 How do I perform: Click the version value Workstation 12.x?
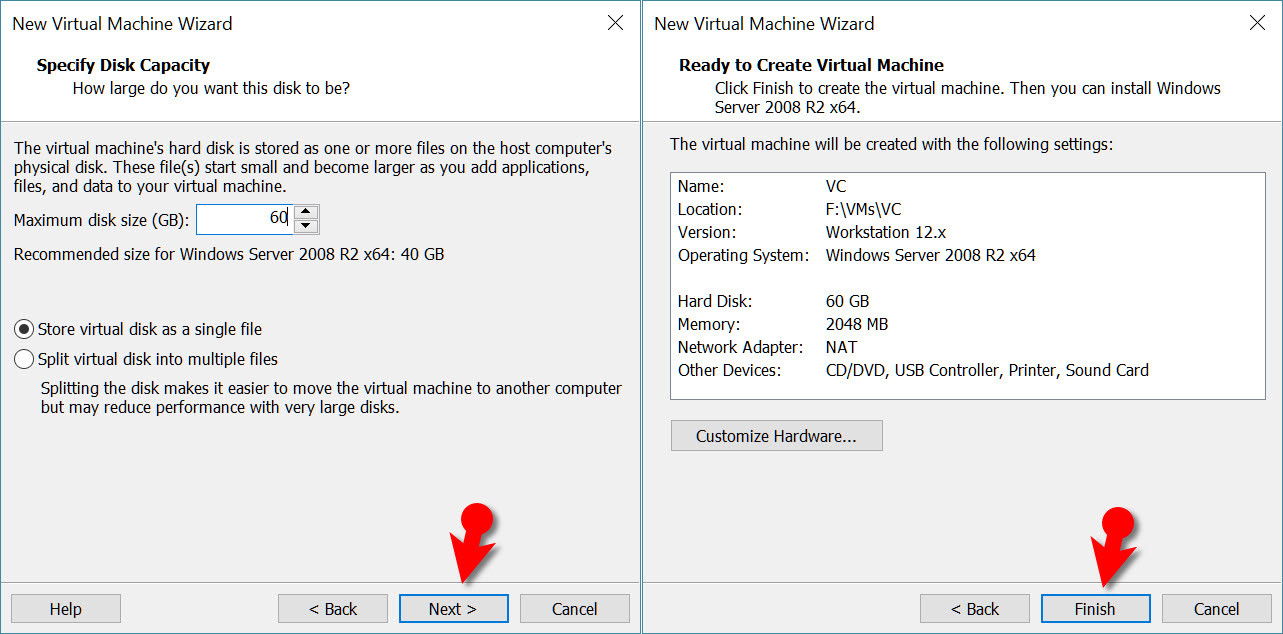[886, 232]
